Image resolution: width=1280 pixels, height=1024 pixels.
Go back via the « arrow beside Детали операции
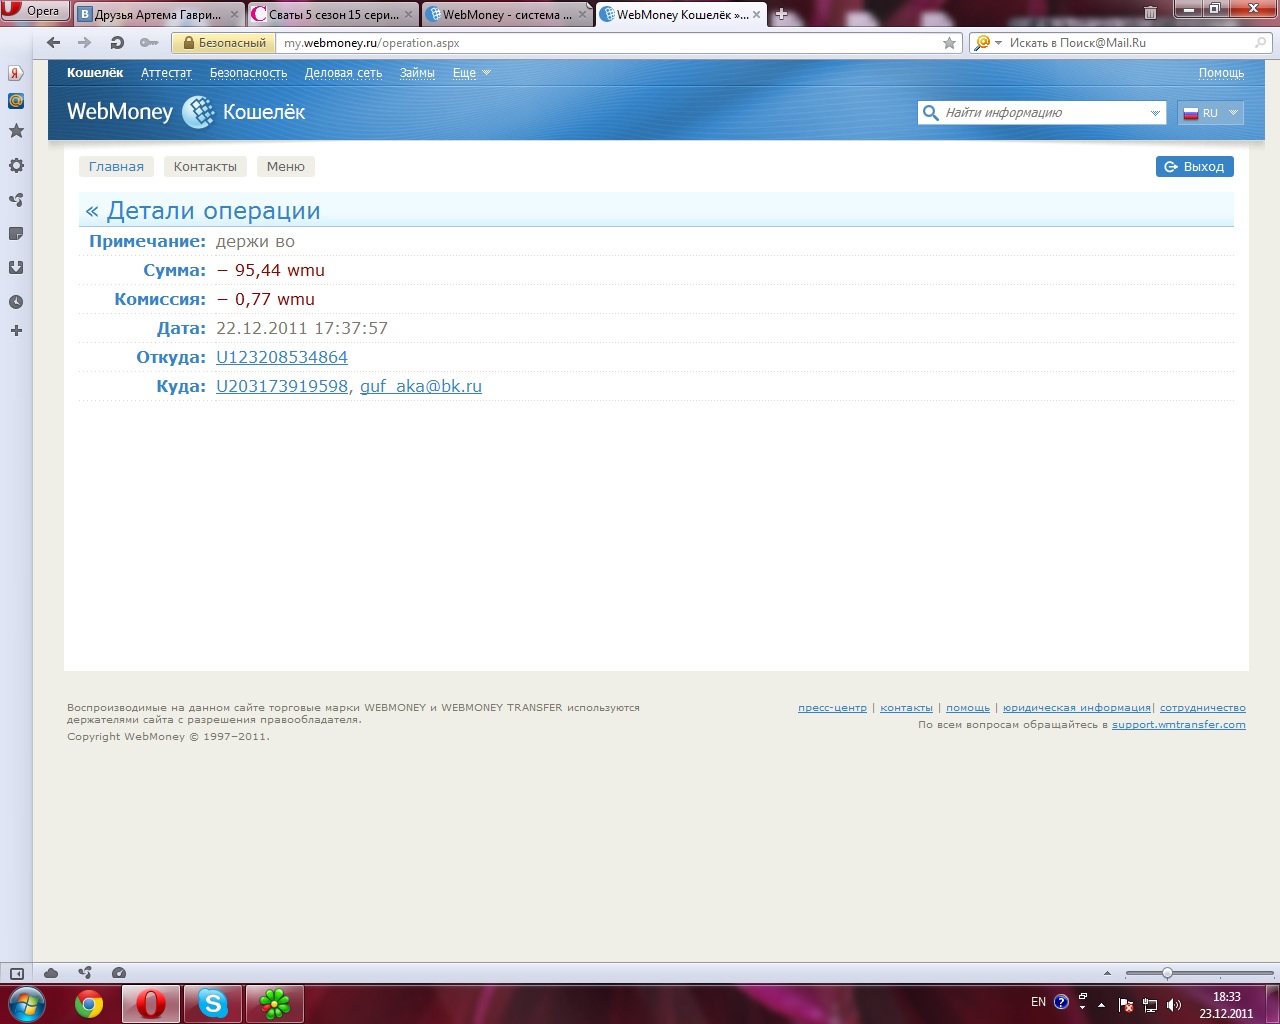tap(92, 211)
